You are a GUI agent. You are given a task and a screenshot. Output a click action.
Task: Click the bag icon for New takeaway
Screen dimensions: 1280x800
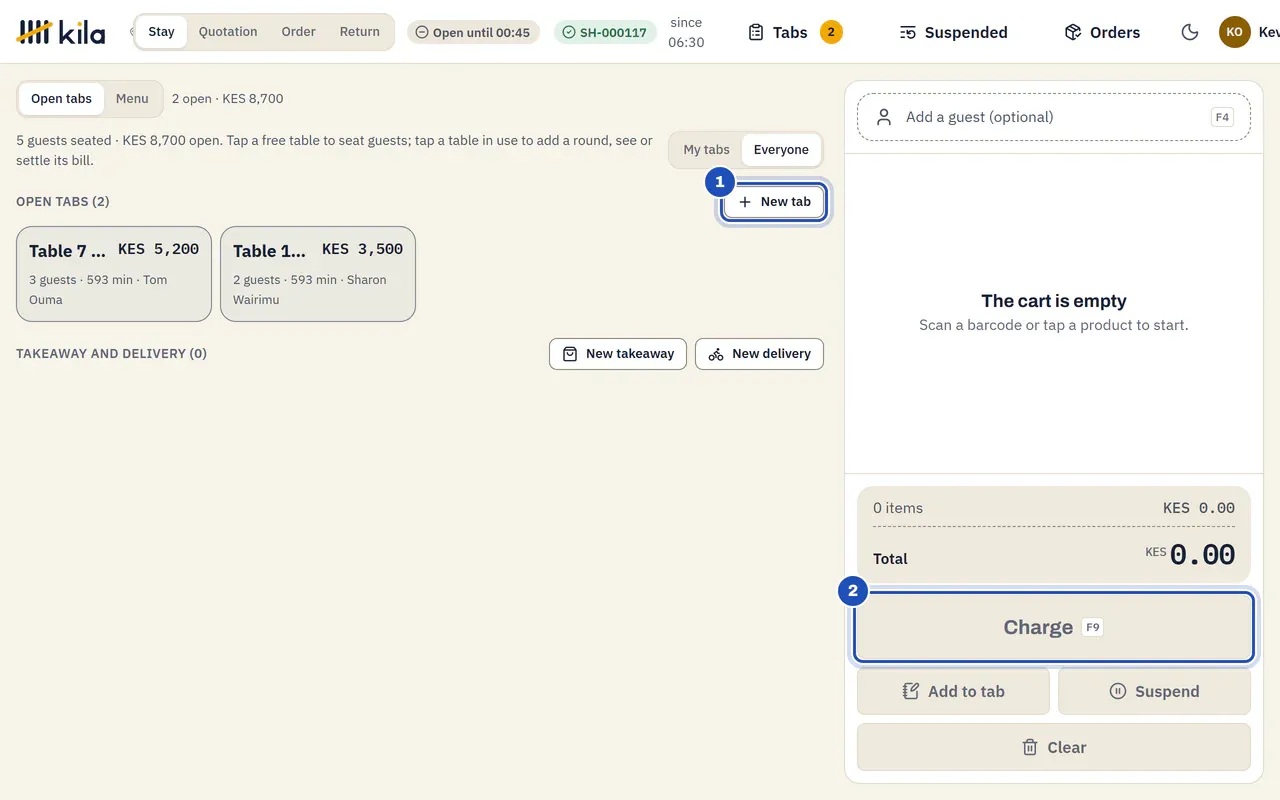[570, 354]
